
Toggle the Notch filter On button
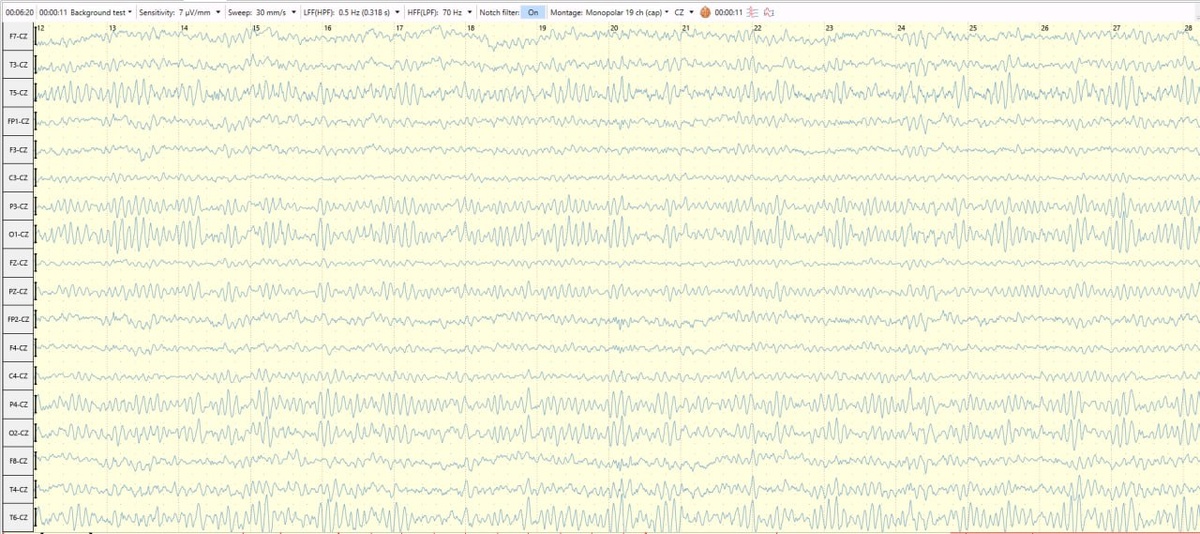click(x=533, y=12)
